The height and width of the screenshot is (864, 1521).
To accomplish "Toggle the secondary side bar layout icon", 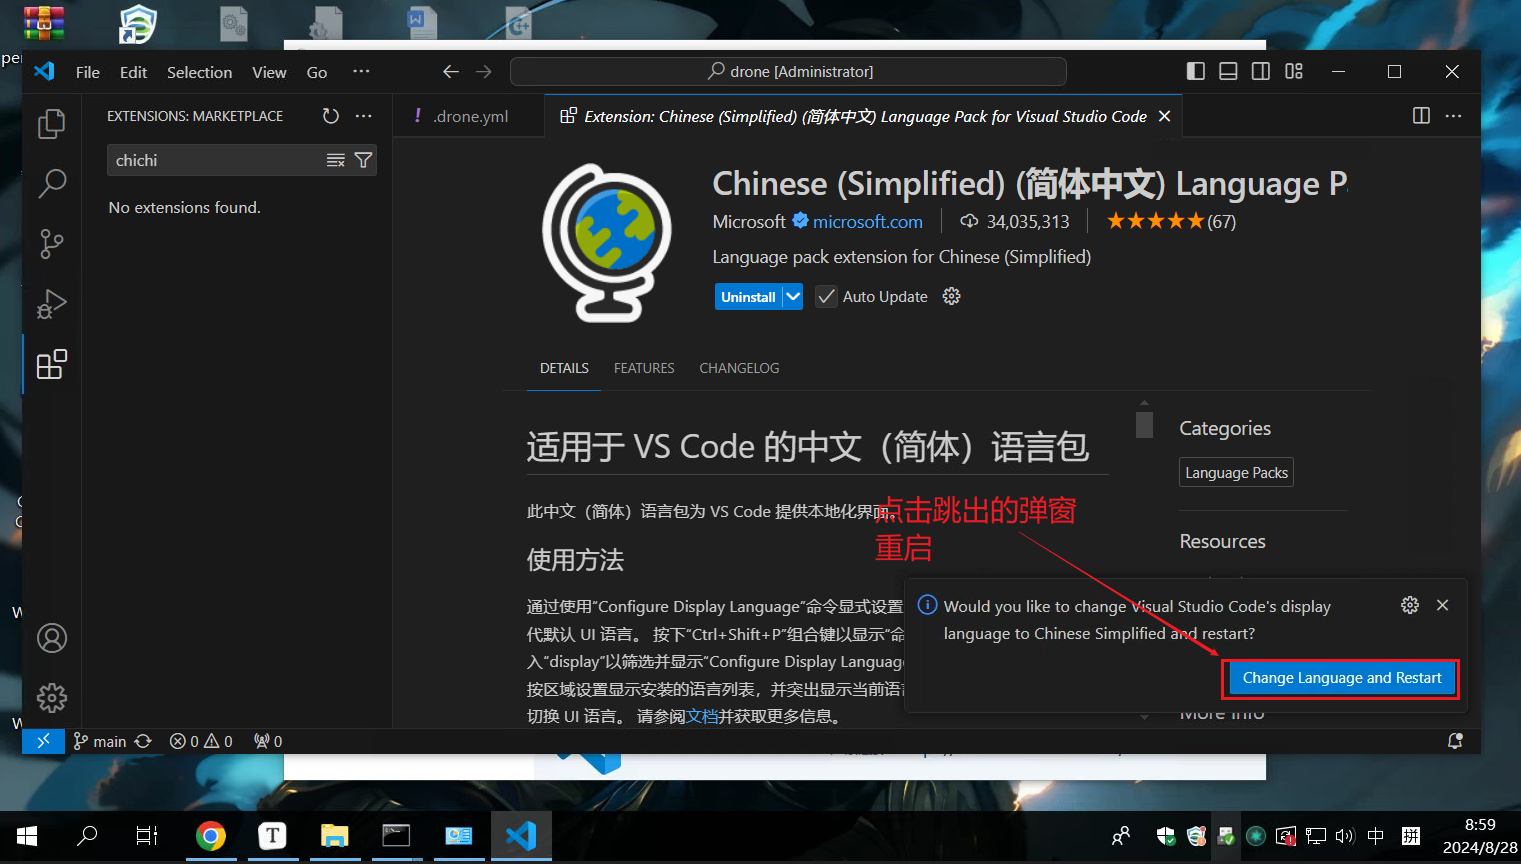I will tap(1261, 71).
